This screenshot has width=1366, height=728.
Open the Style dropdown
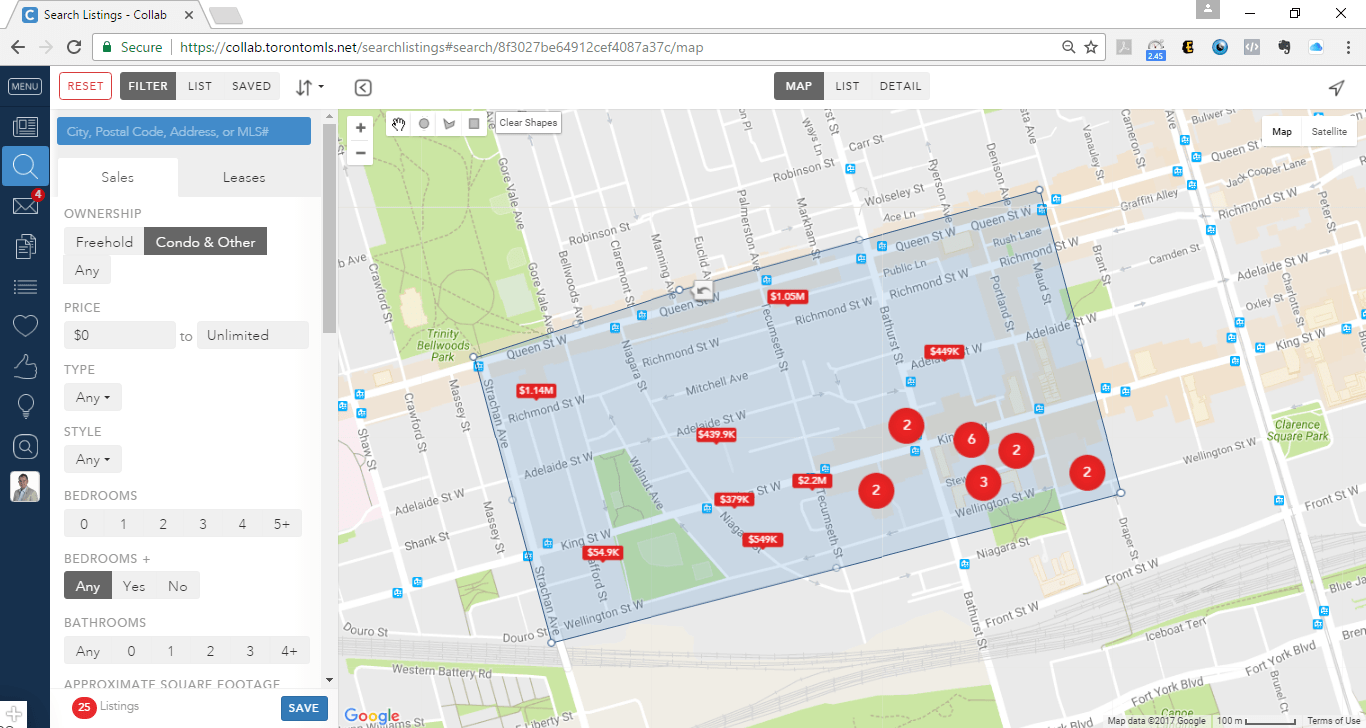click(93, 459)
